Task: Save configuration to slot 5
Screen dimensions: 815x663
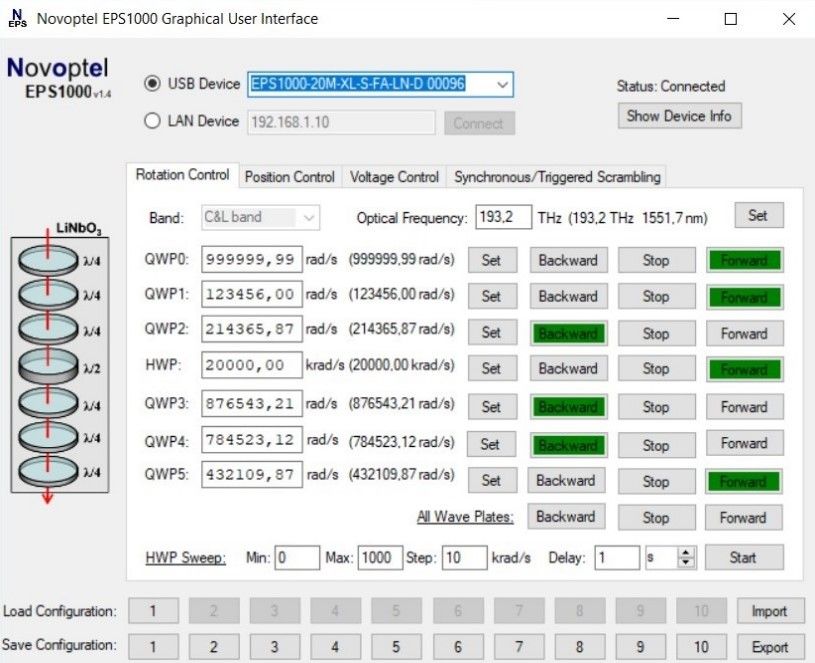Action: pos(397,646)
